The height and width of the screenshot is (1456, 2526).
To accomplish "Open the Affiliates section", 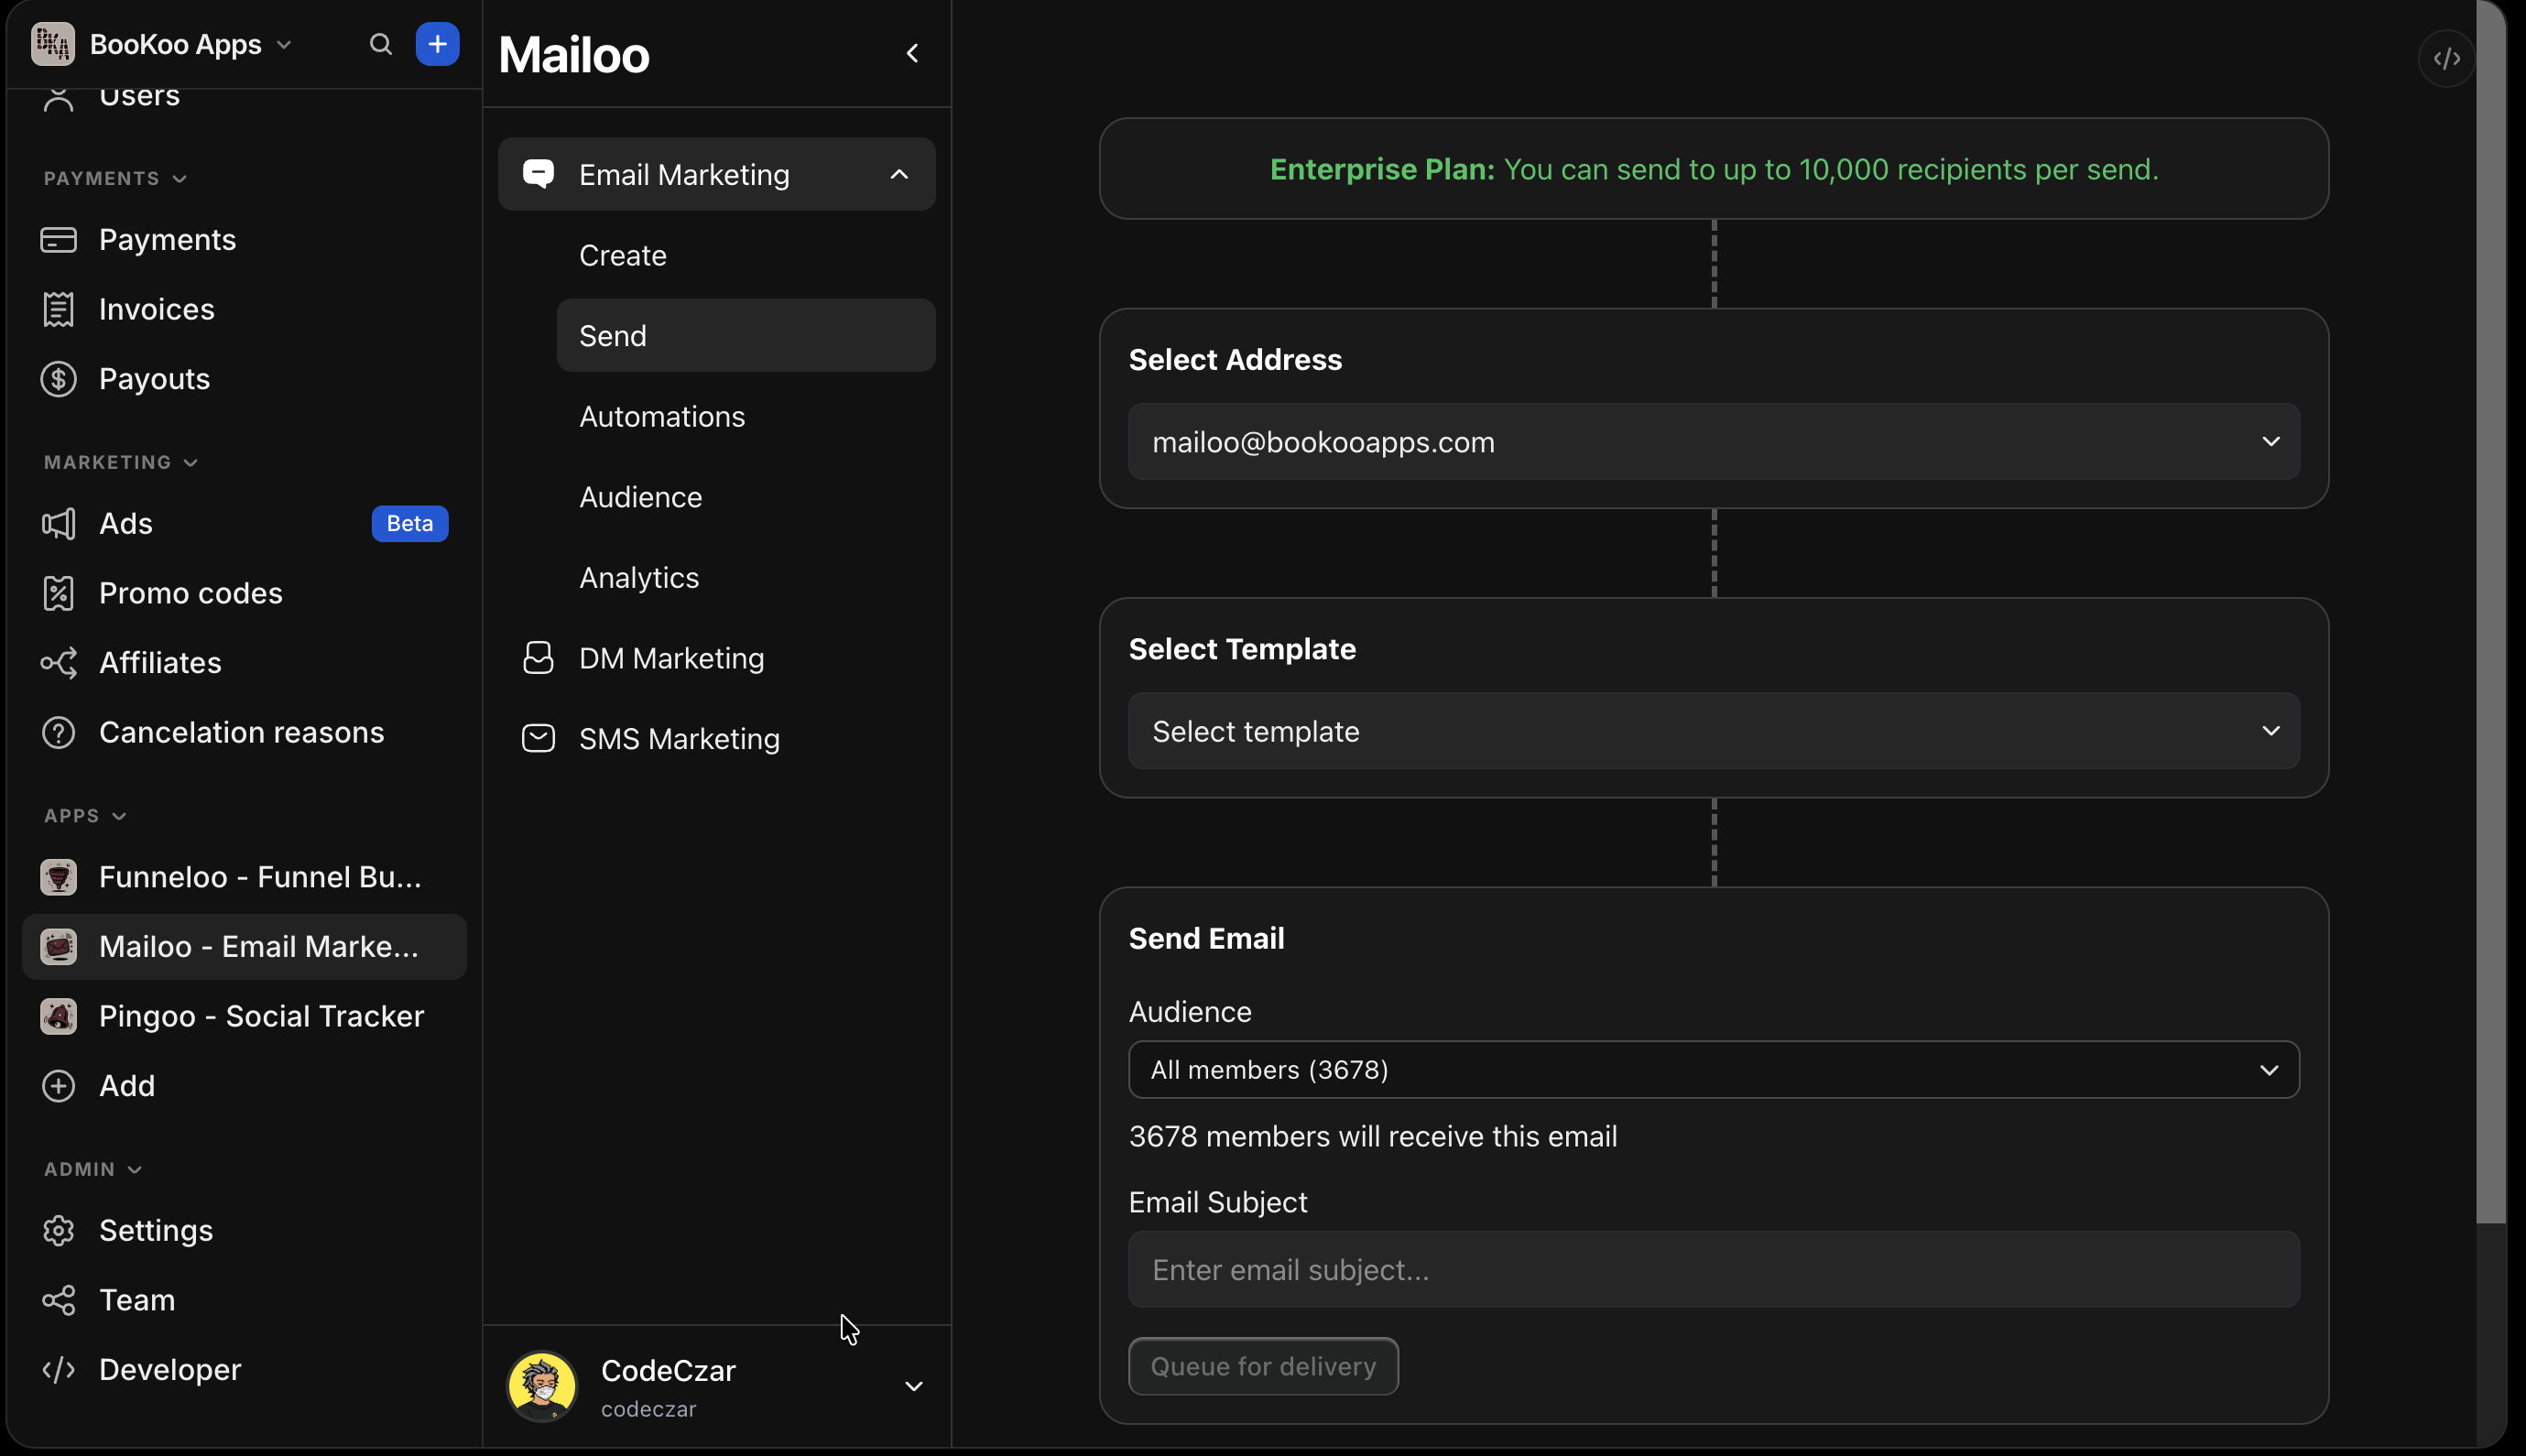I will [x=160, y=662].
